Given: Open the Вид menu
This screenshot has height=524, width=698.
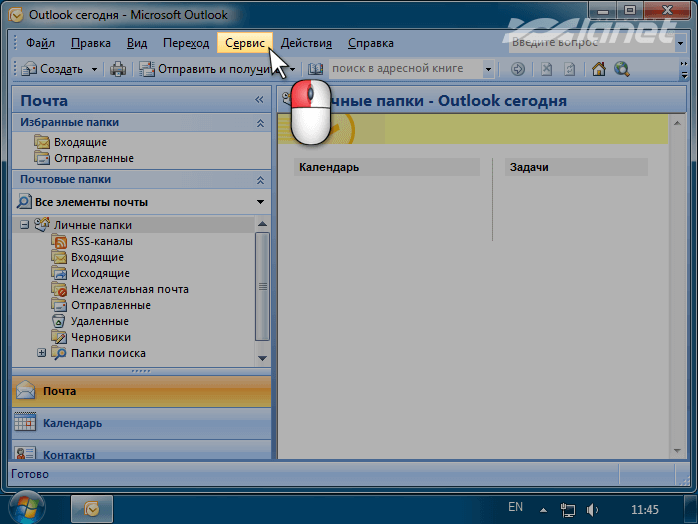Looking at the screenshot, I should 137,43.
